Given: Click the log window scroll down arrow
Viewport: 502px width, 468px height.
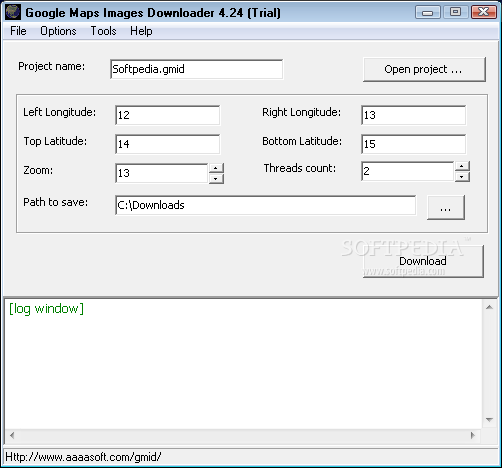Looking at the screenshot, I should [489, 420].
